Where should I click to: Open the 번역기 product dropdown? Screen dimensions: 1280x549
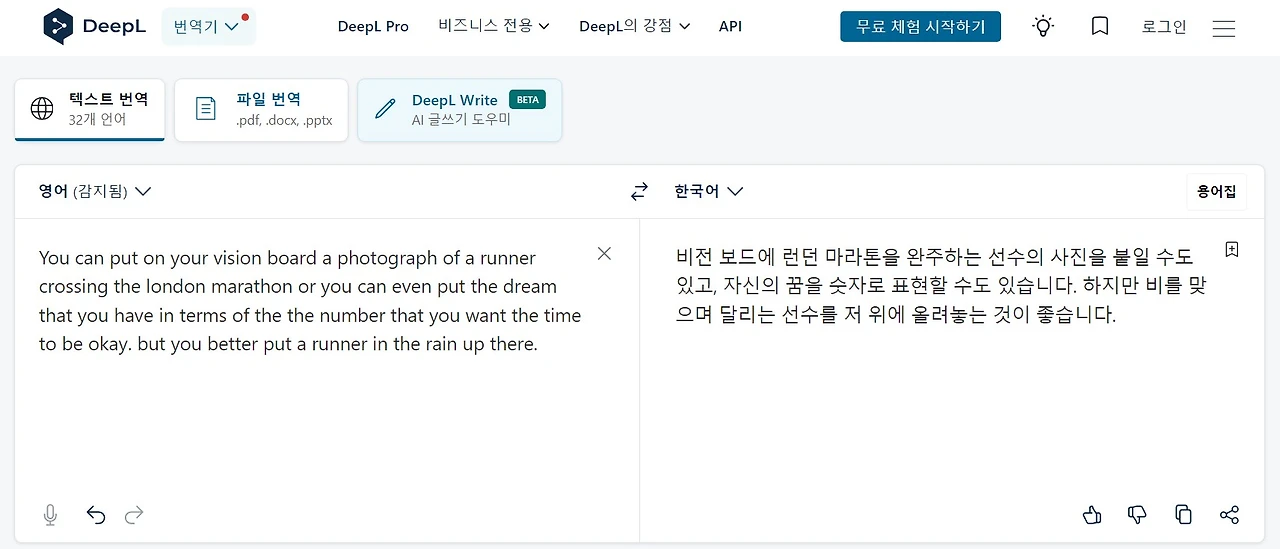[x=208, y=27]
